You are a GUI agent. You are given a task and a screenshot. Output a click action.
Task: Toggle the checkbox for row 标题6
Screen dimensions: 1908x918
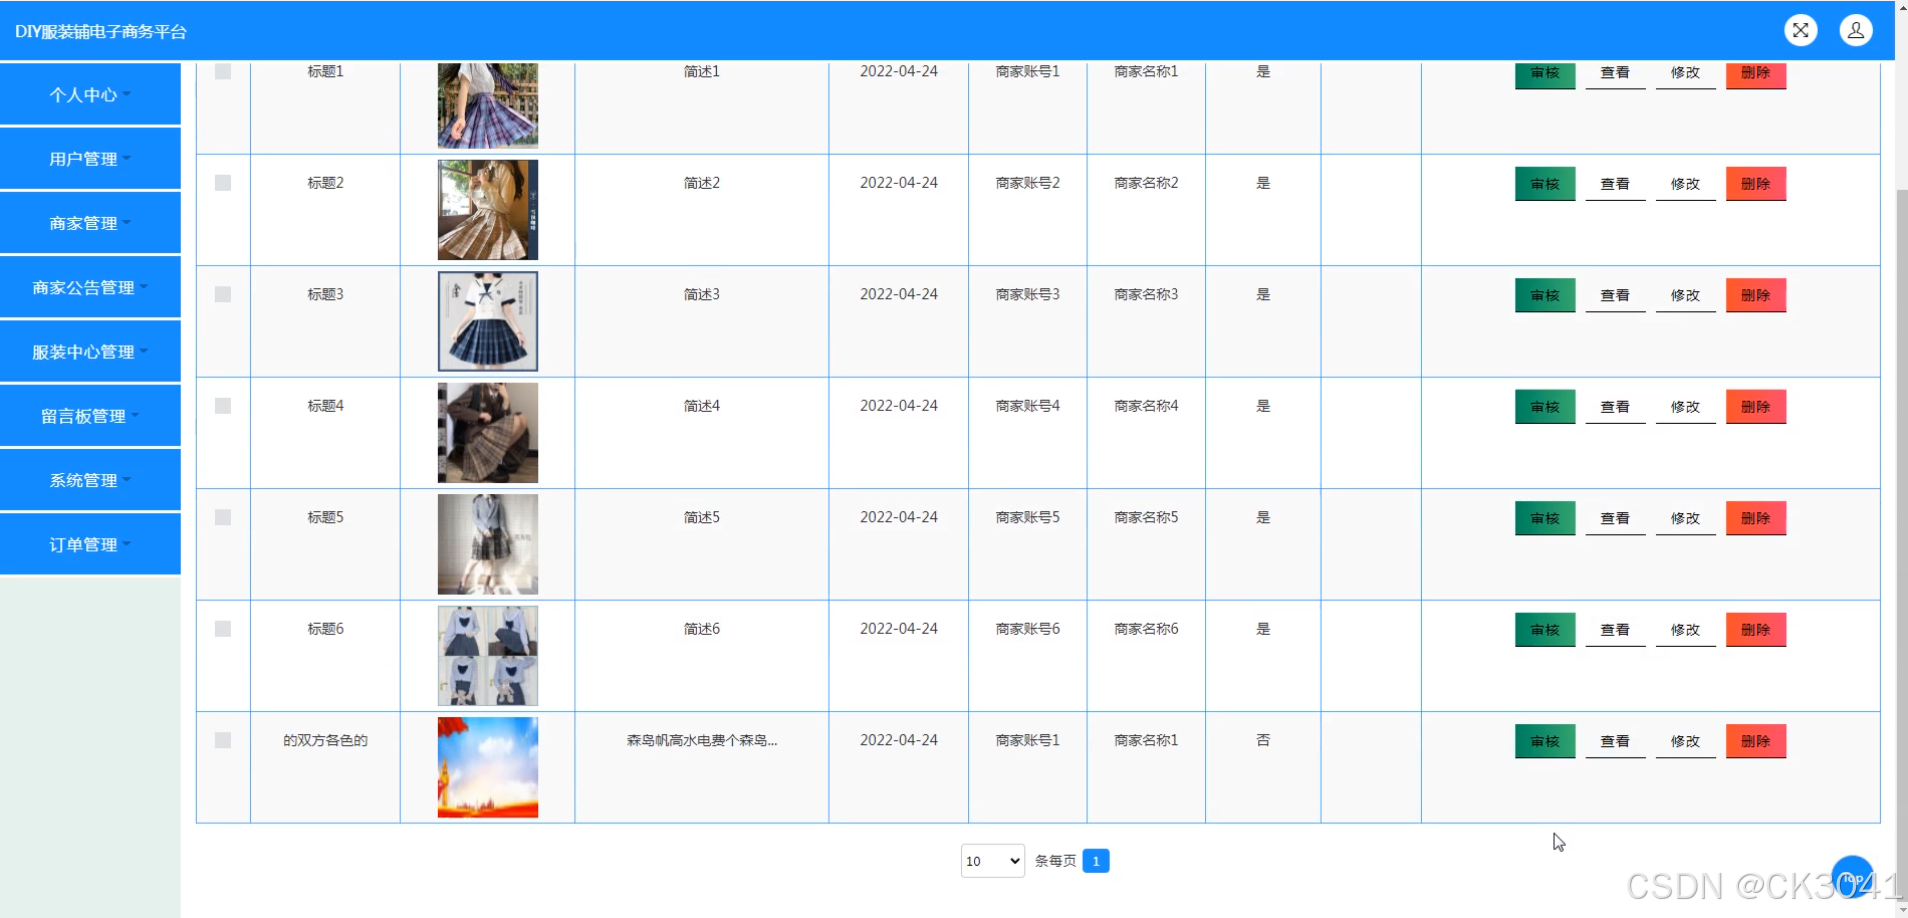(223, 629)
